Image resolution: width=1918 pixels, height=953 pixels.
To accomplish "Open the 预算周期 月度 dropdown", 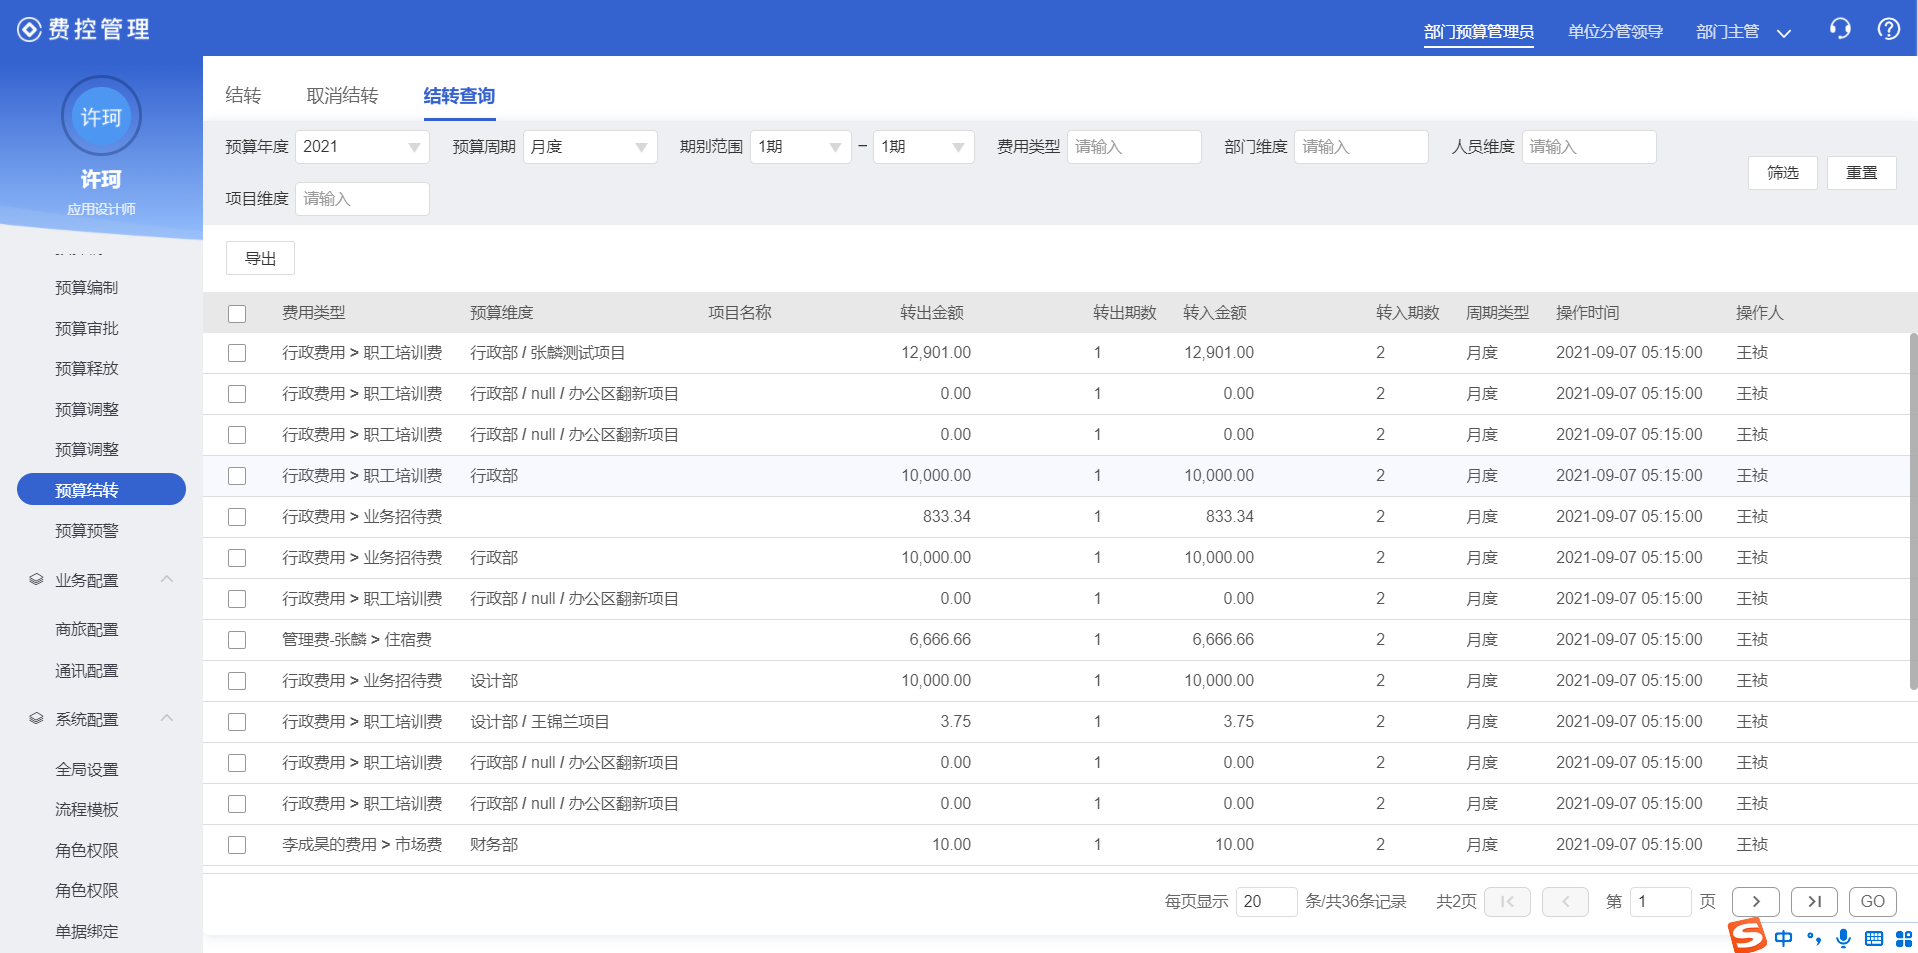I will 590,147.
